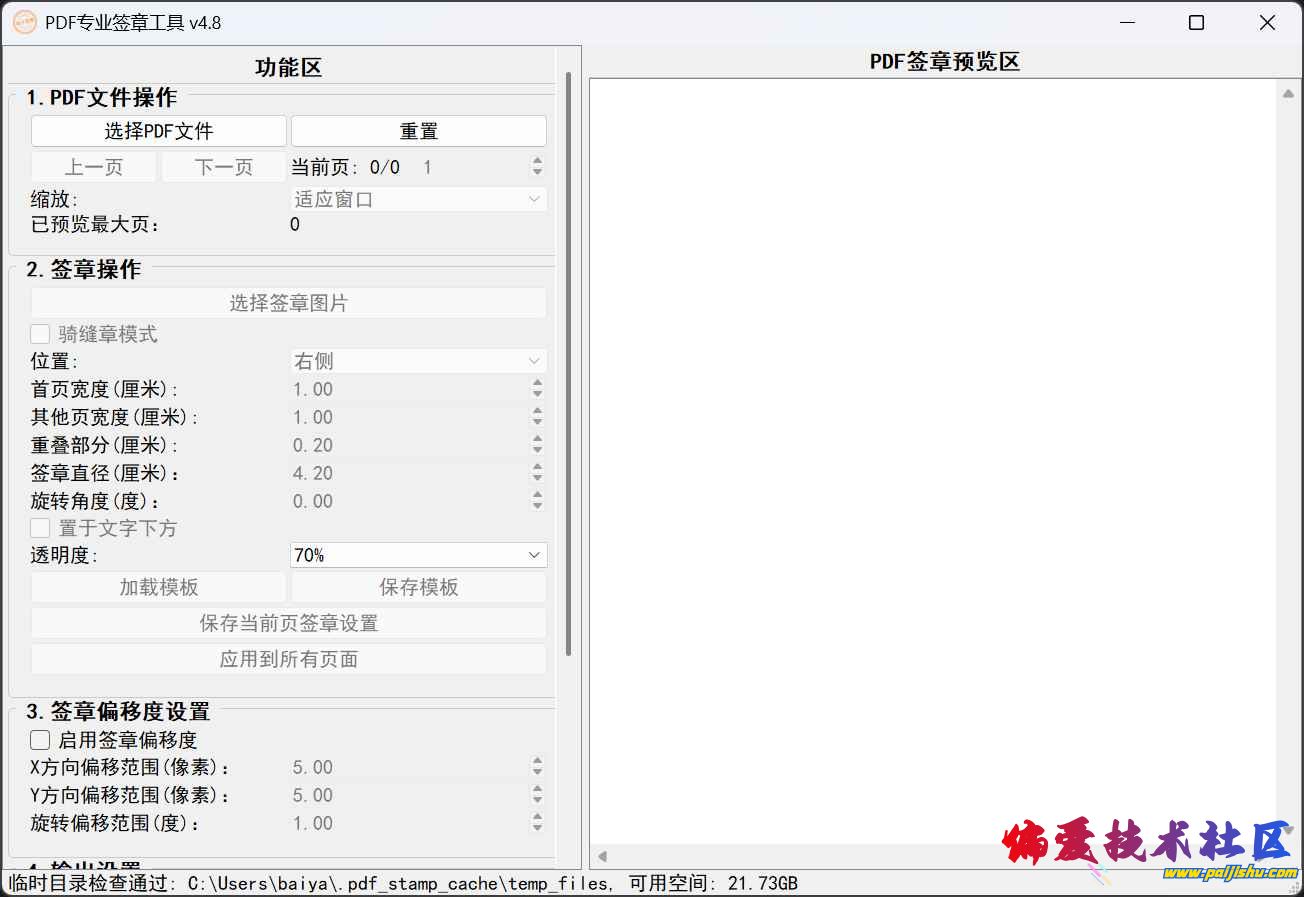
Task: Click the 签章直径 value field
Action: [408, 473]
